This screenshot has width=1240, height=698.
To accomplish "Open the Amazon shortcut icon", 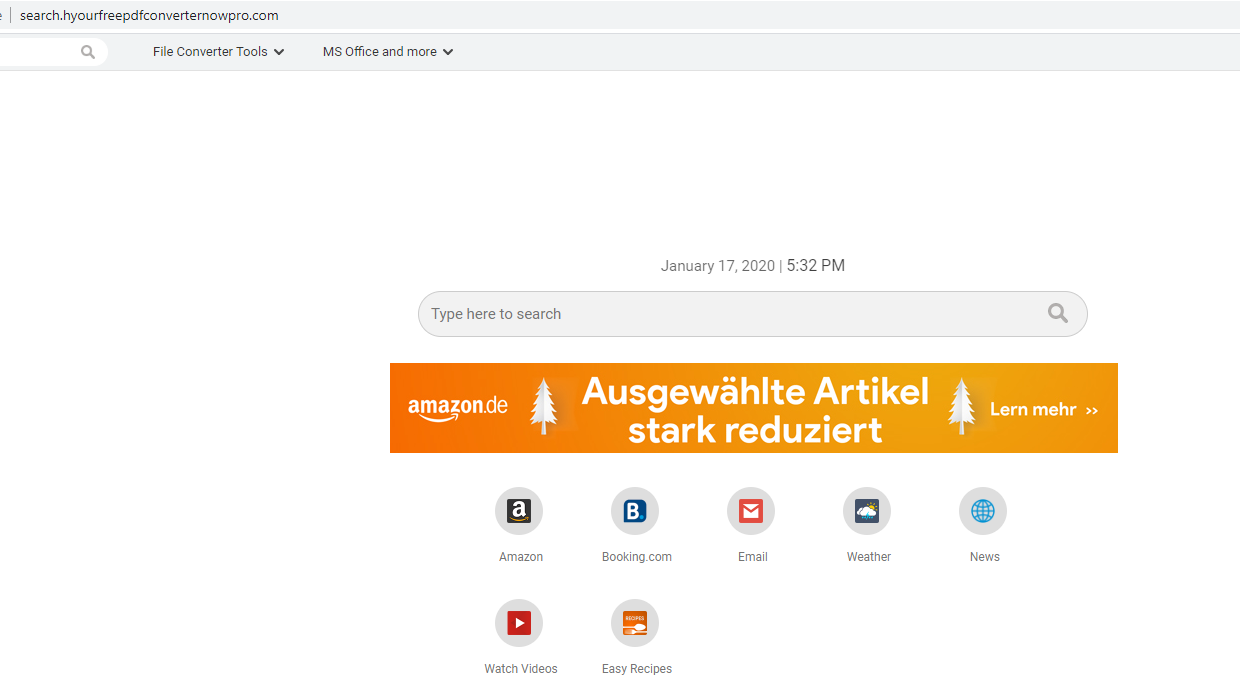I will pyautogui.click(x=519, y=512).
